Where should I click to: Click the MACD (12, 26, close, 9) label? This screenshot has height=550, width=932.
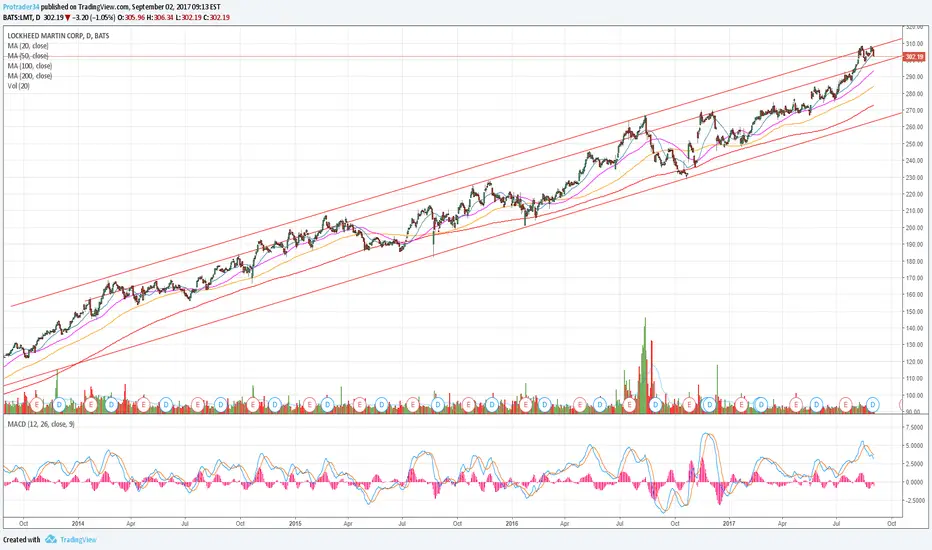coord(41,424)
